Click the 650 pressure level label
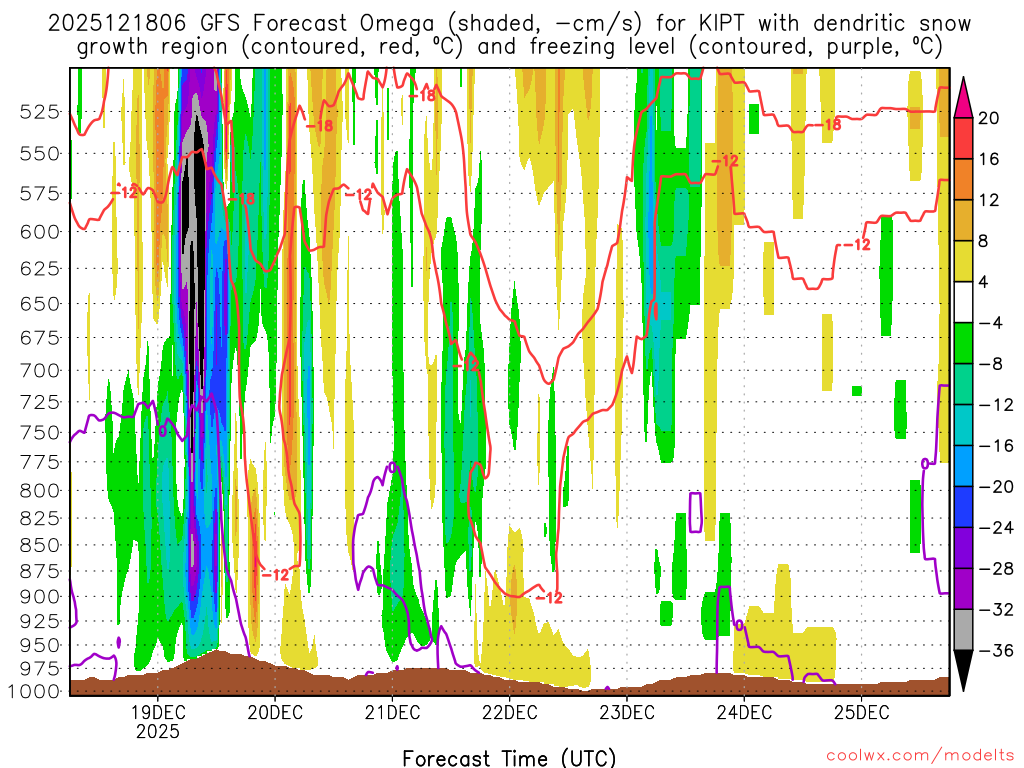The width and height of the screenshot is (1024, 768). point(40,304)
